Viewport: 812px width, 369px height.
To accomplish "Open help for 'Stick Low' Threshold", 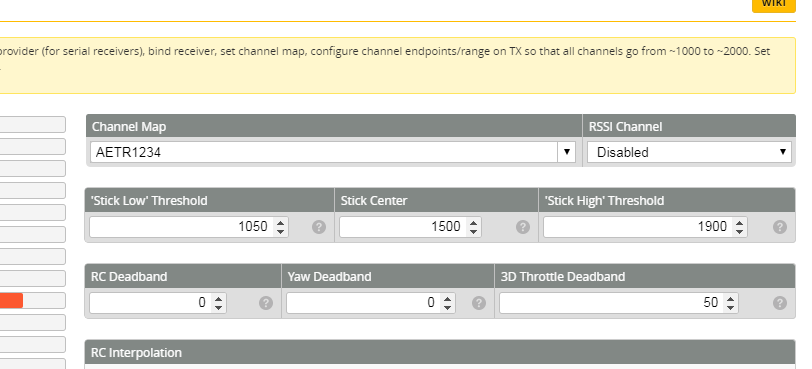I will click(319, 227).
